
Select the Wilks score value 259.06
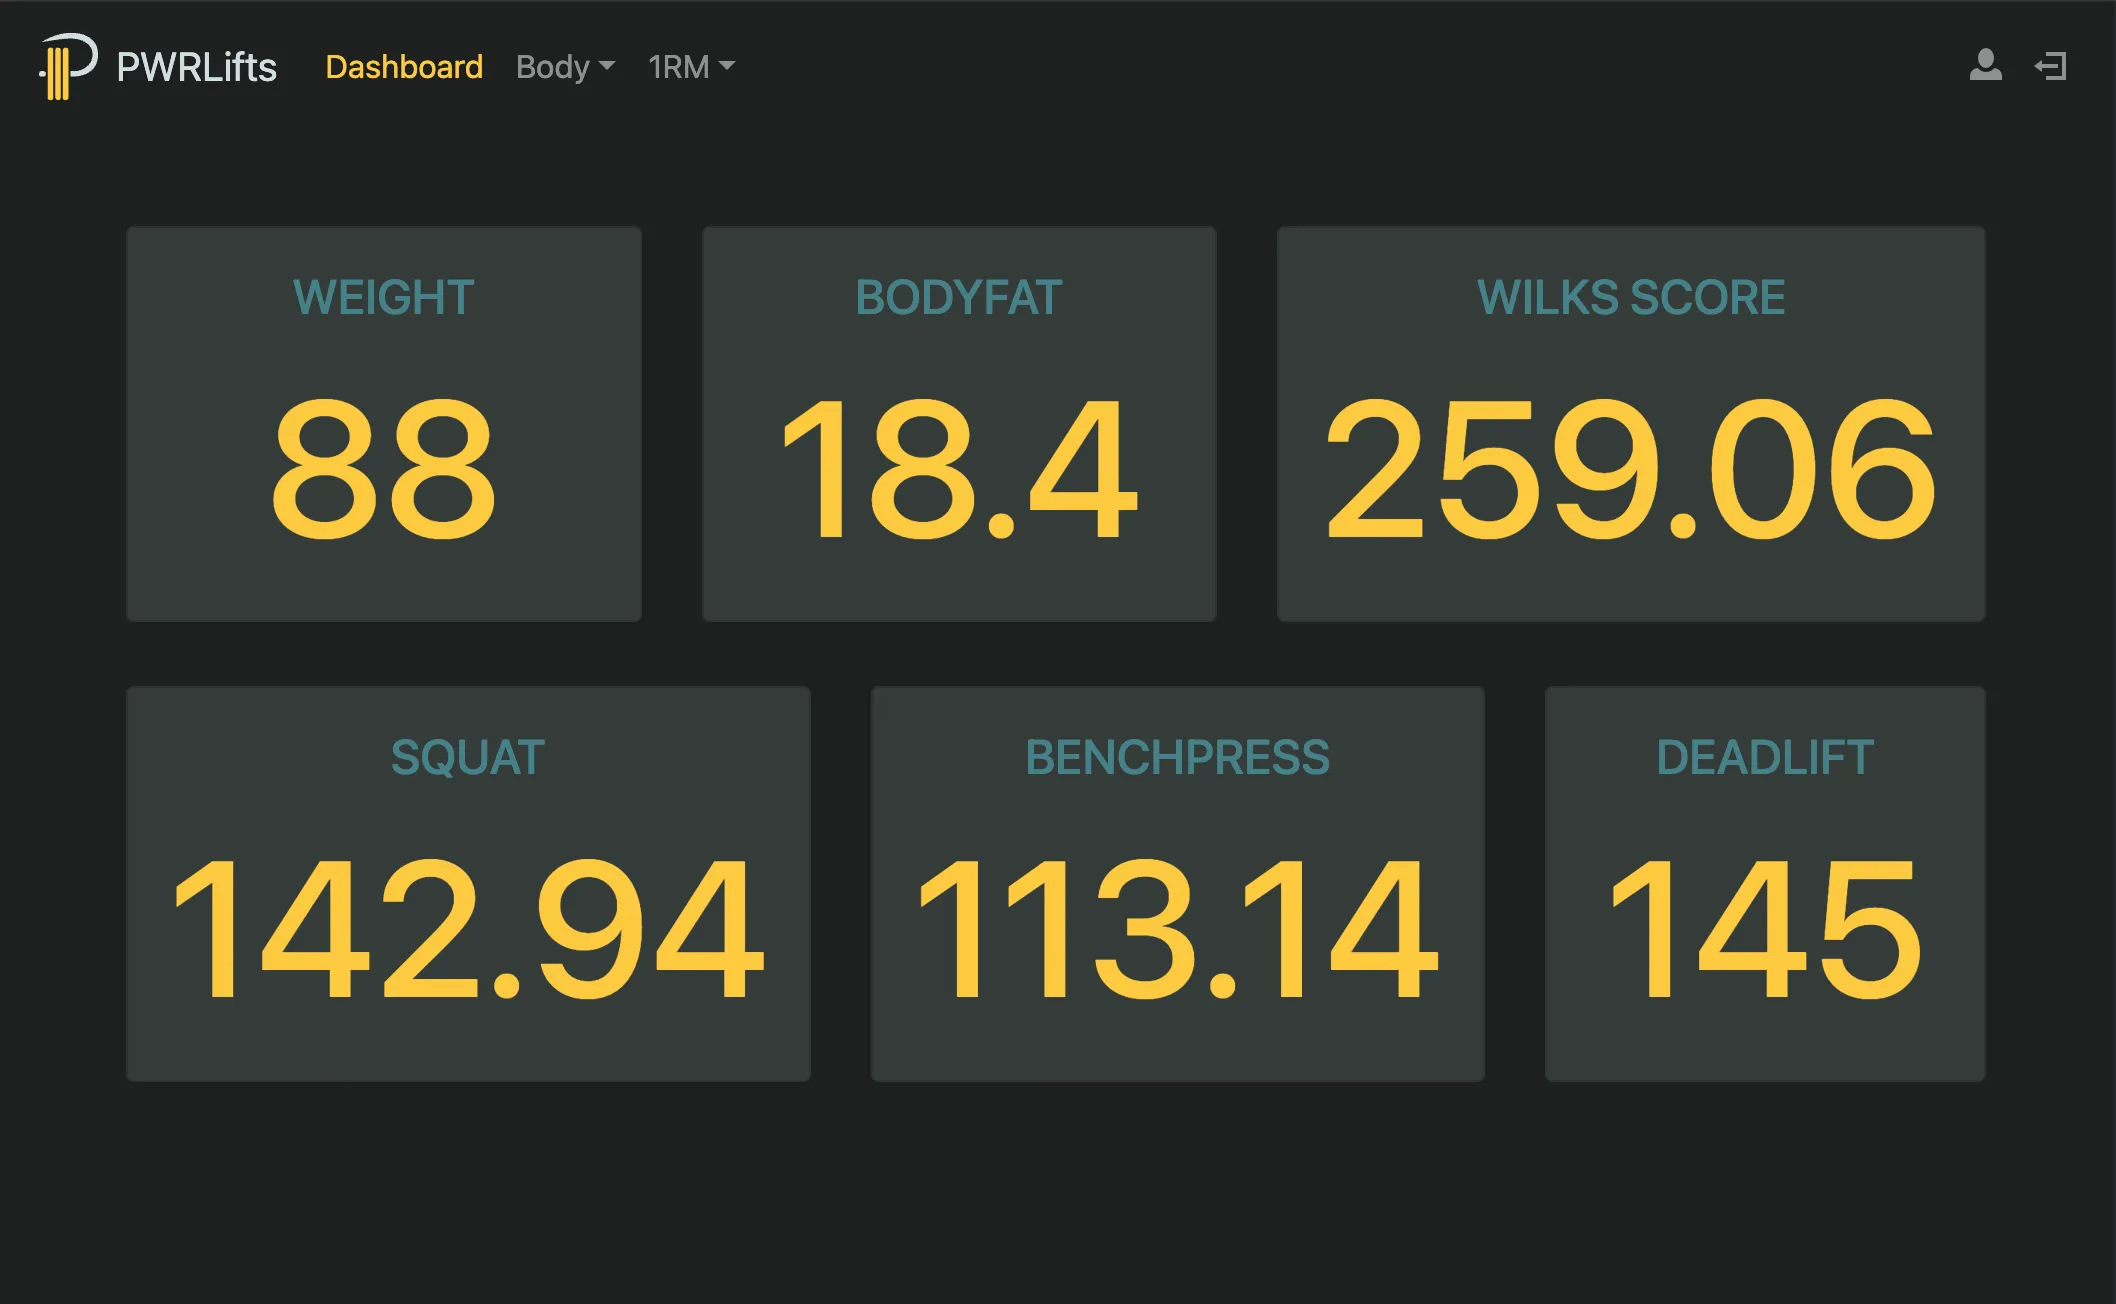(1631, 468)
